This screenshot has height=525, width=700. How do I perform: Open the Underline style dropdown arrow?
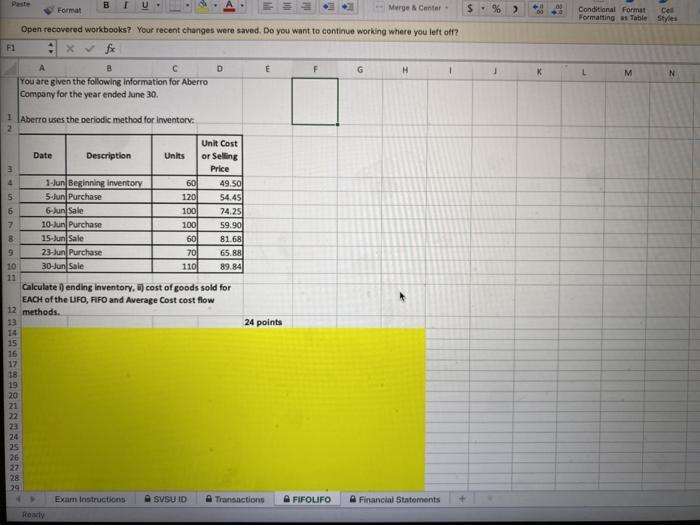[158, 6]
